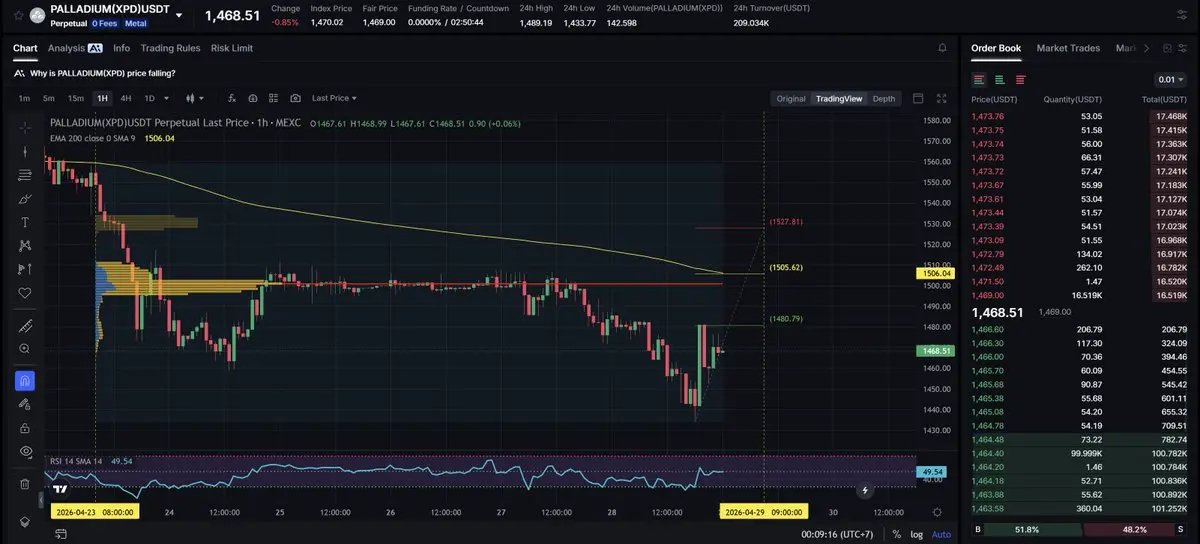
Task: Select the brush drawing tool
Action: [25, 199]
